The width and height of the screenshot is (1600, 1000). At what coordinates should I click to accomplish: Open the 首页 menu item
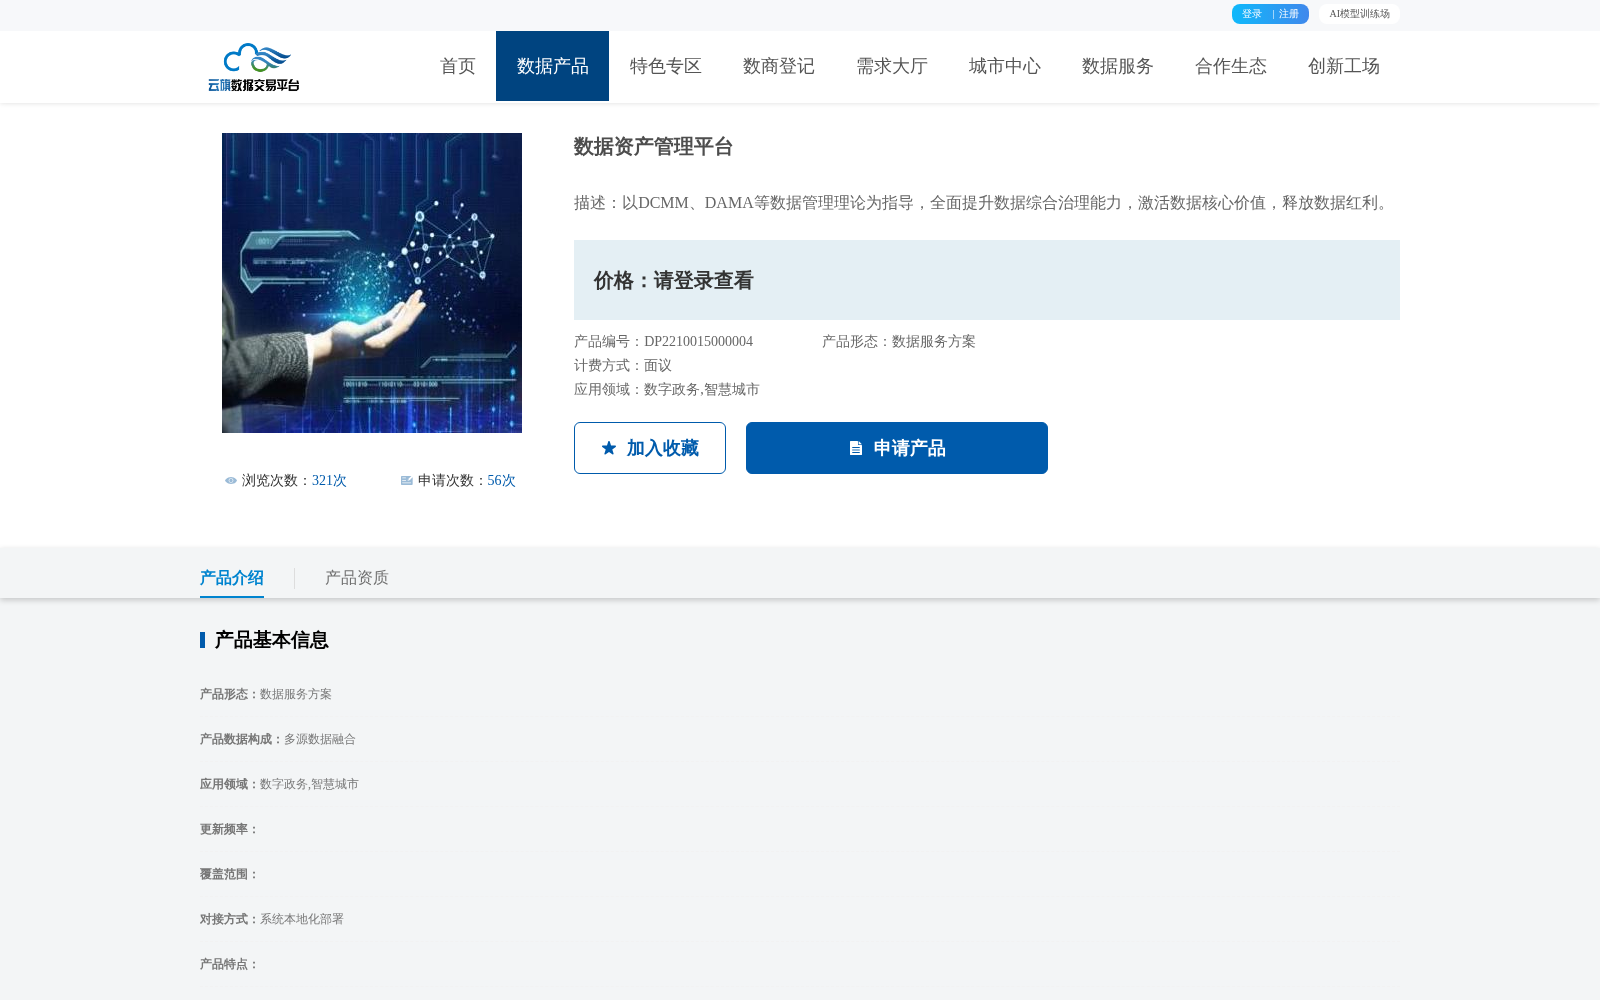(x=458, y=66)
